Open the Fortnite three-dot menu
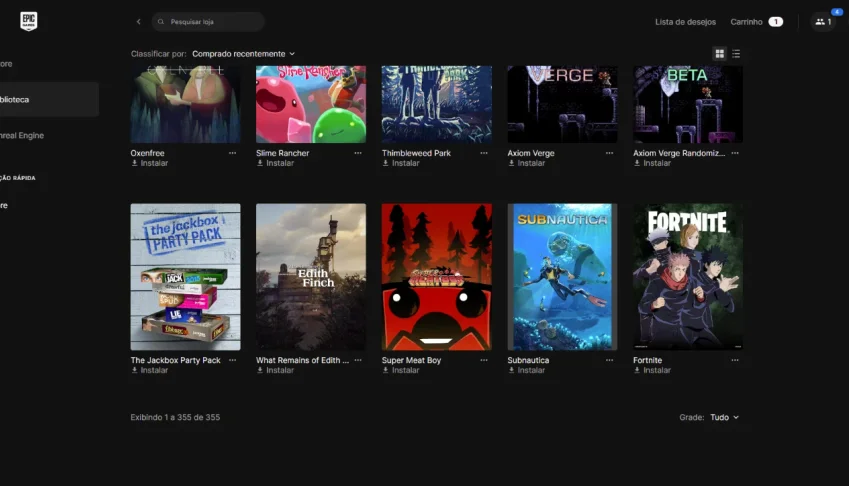 (735, 360)
